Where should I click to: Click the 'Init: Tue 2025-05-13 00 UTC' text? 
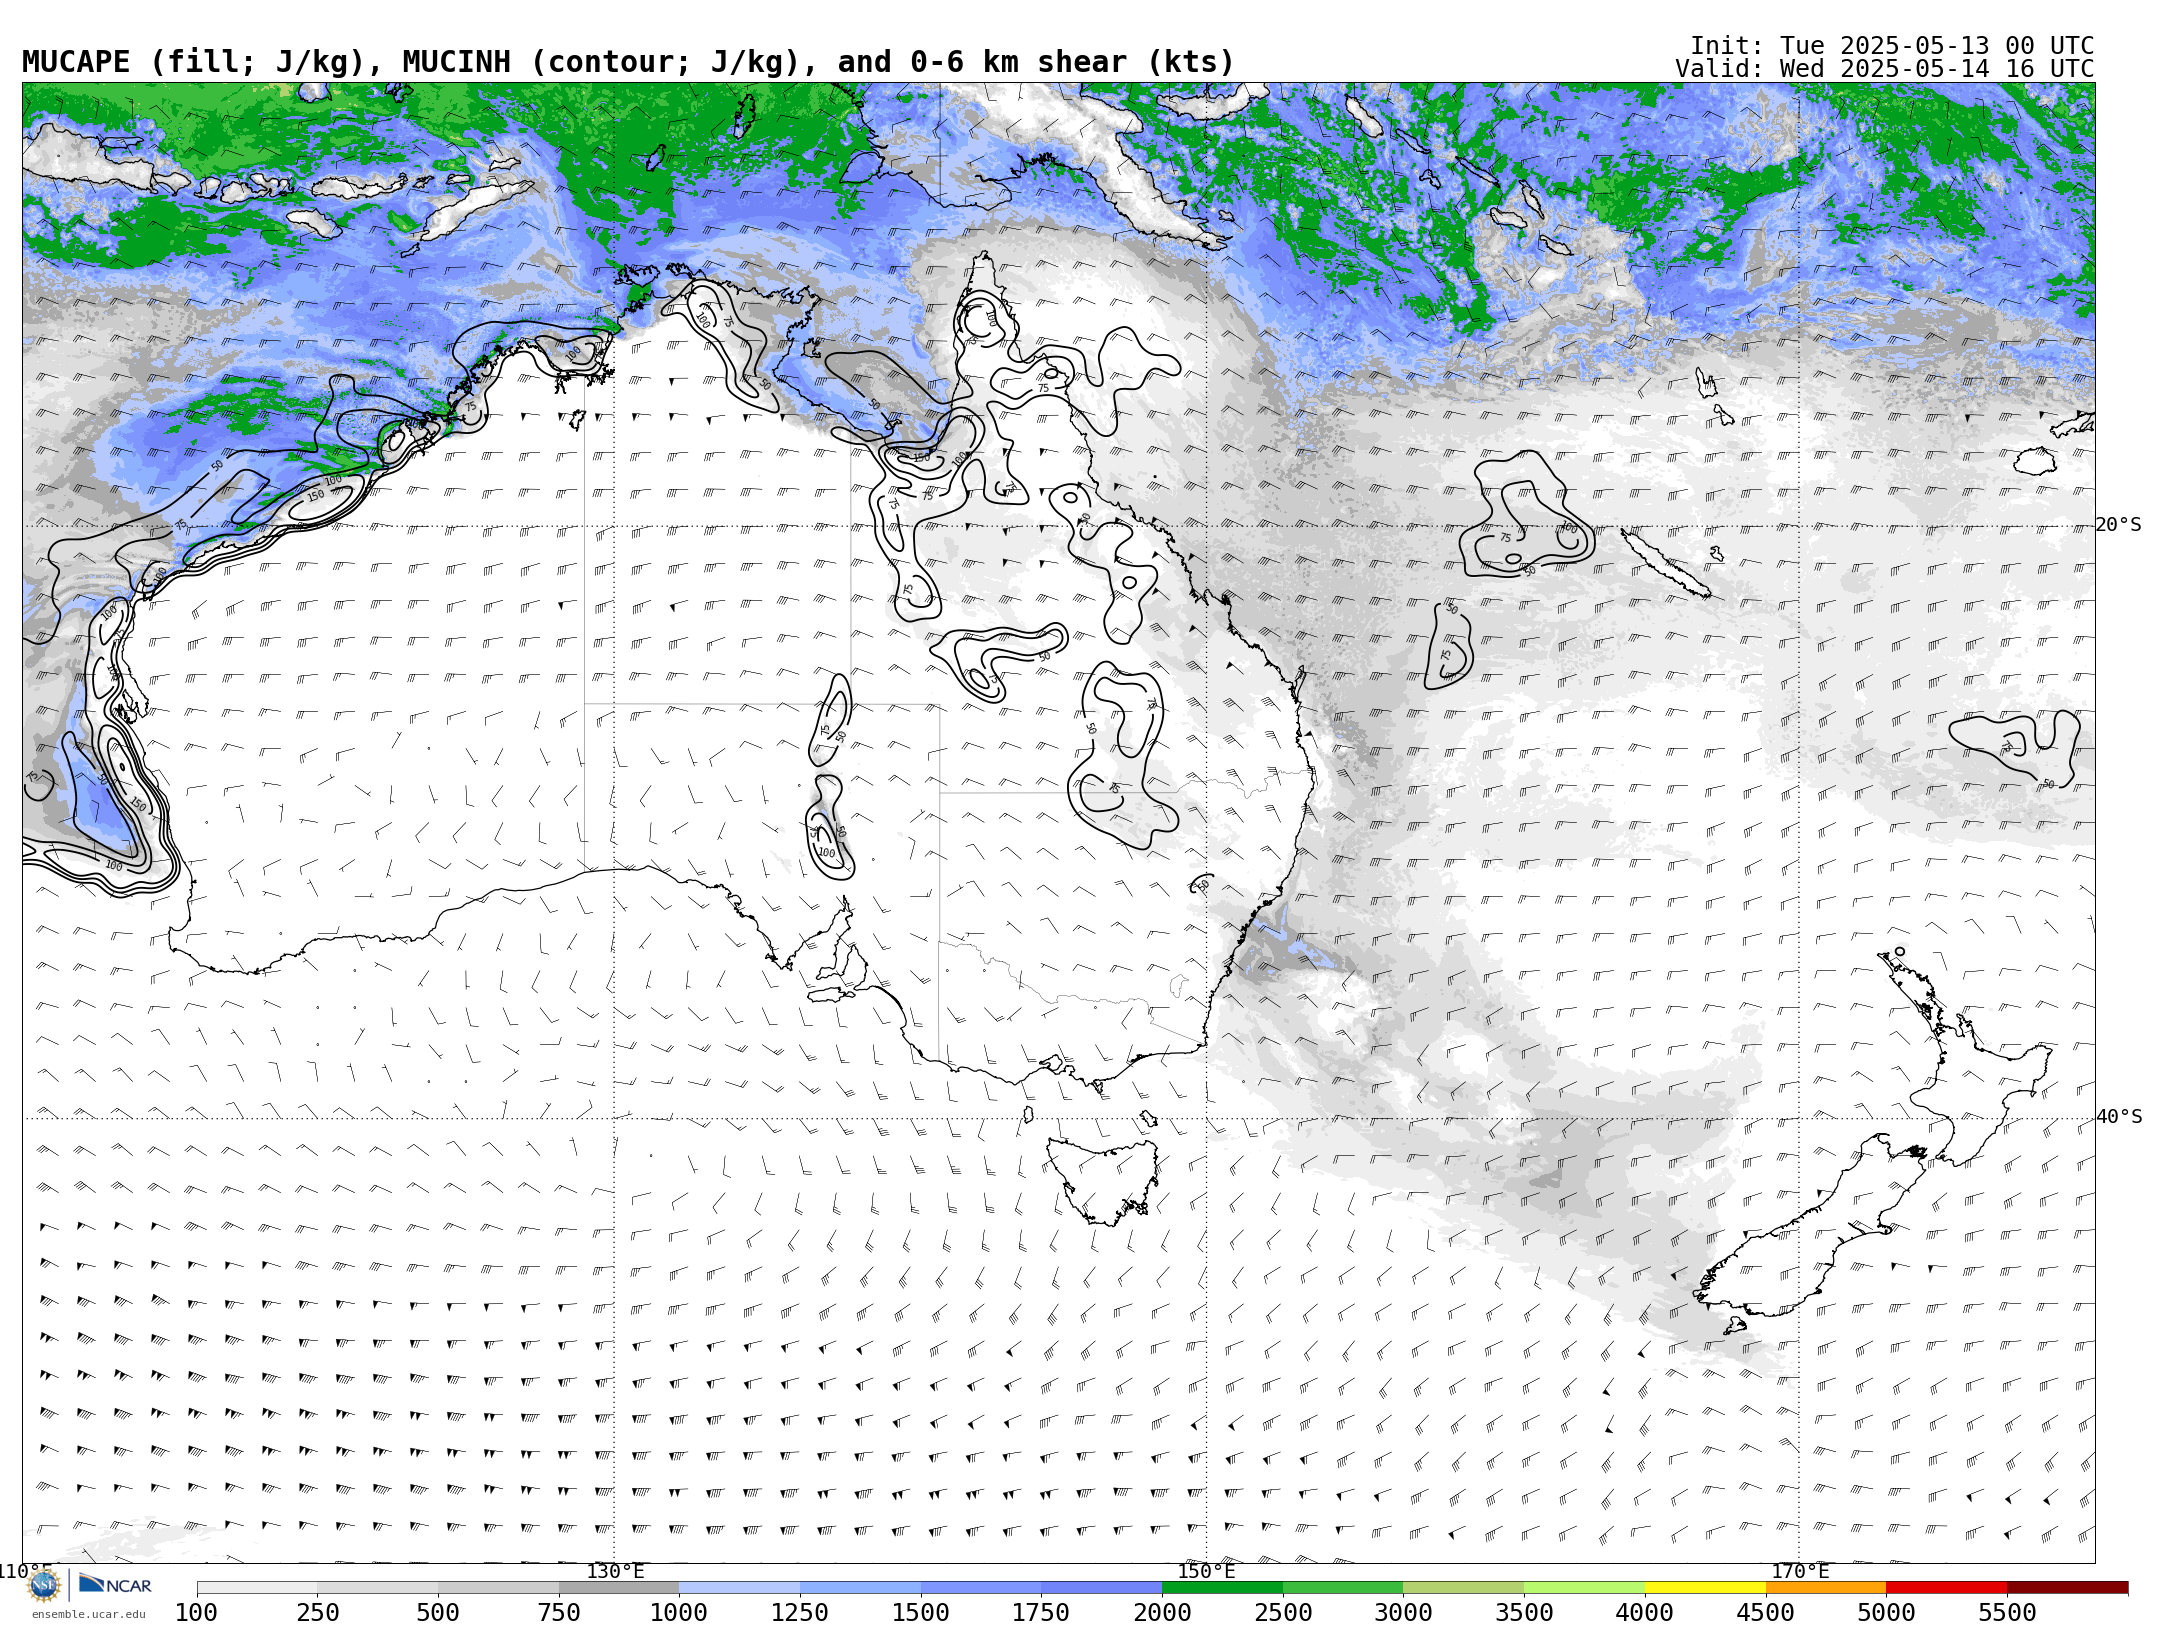pyautogui.click(x=1892, y=46)
